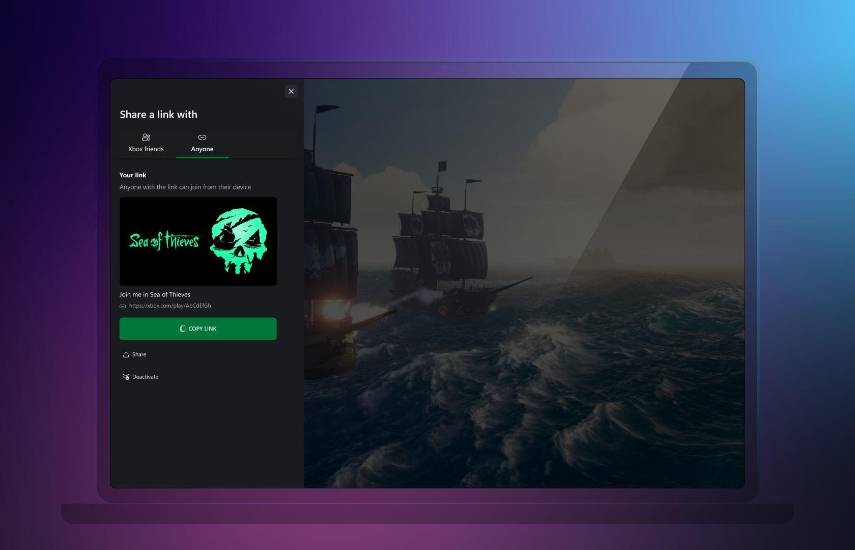Select the Anyone tab label
The height and width of the screenshot is (550, 855).
coord(202,149)
